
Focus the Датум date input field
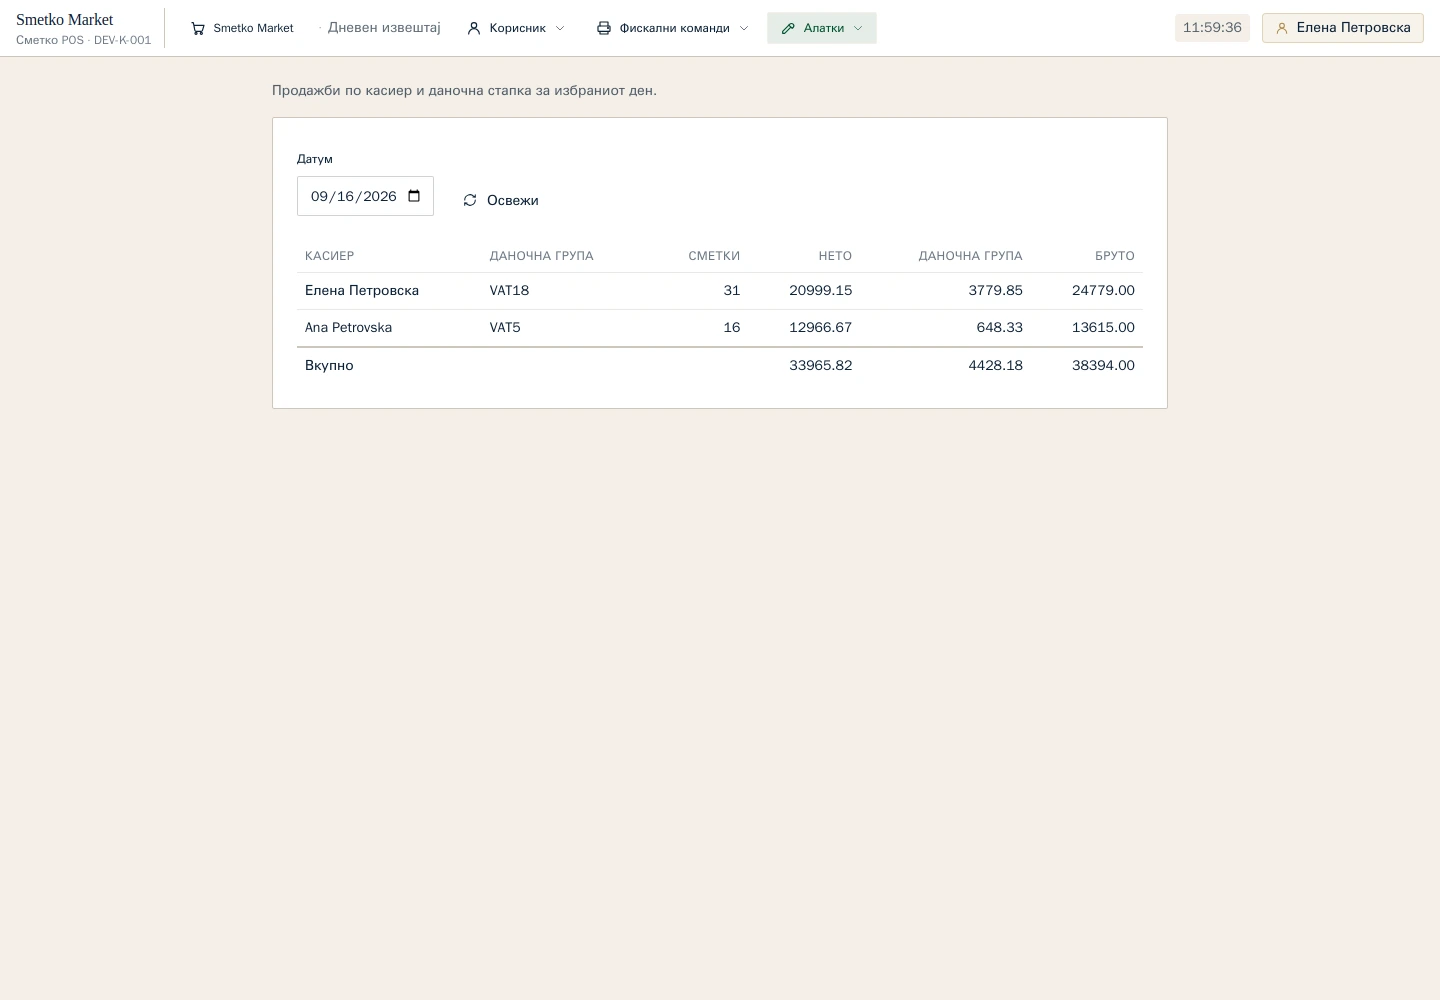(365, 196)
